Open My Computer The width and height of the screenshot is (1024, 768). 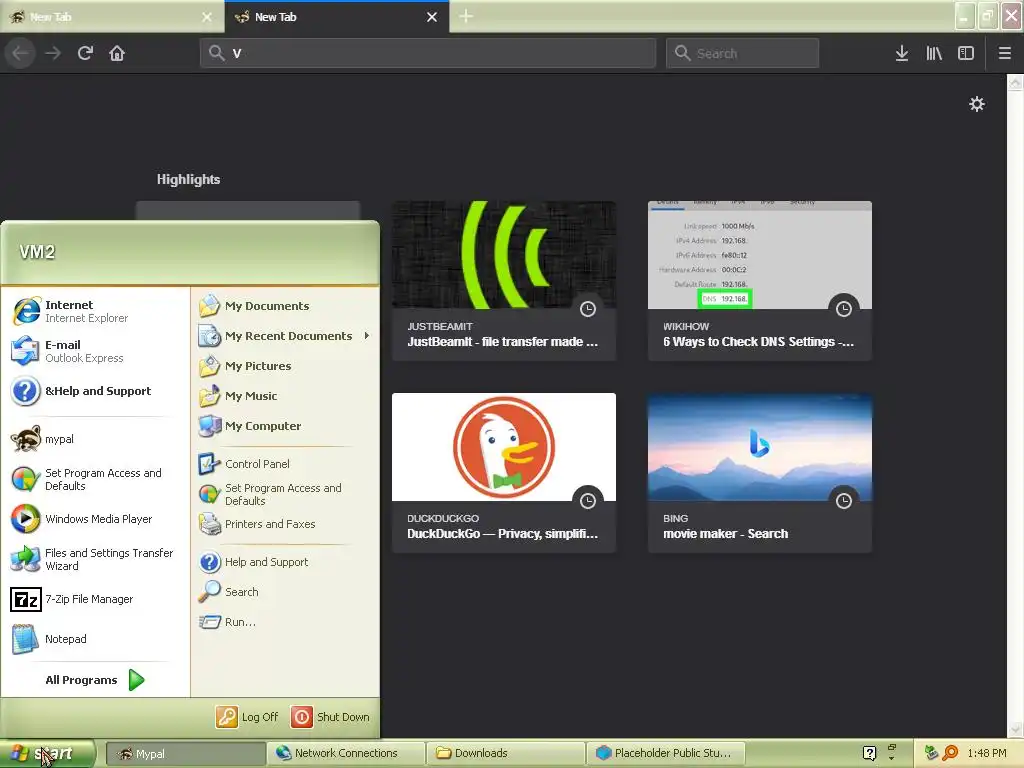point(285,426)
